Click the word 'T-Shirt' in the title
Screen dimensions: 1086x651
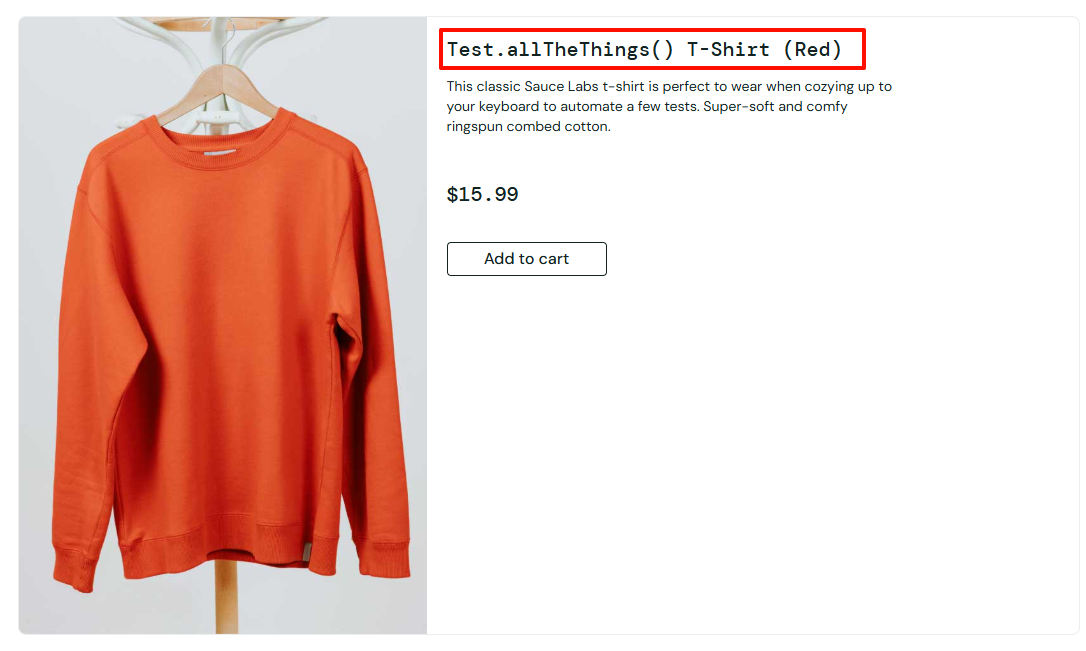tap(728, 49)
